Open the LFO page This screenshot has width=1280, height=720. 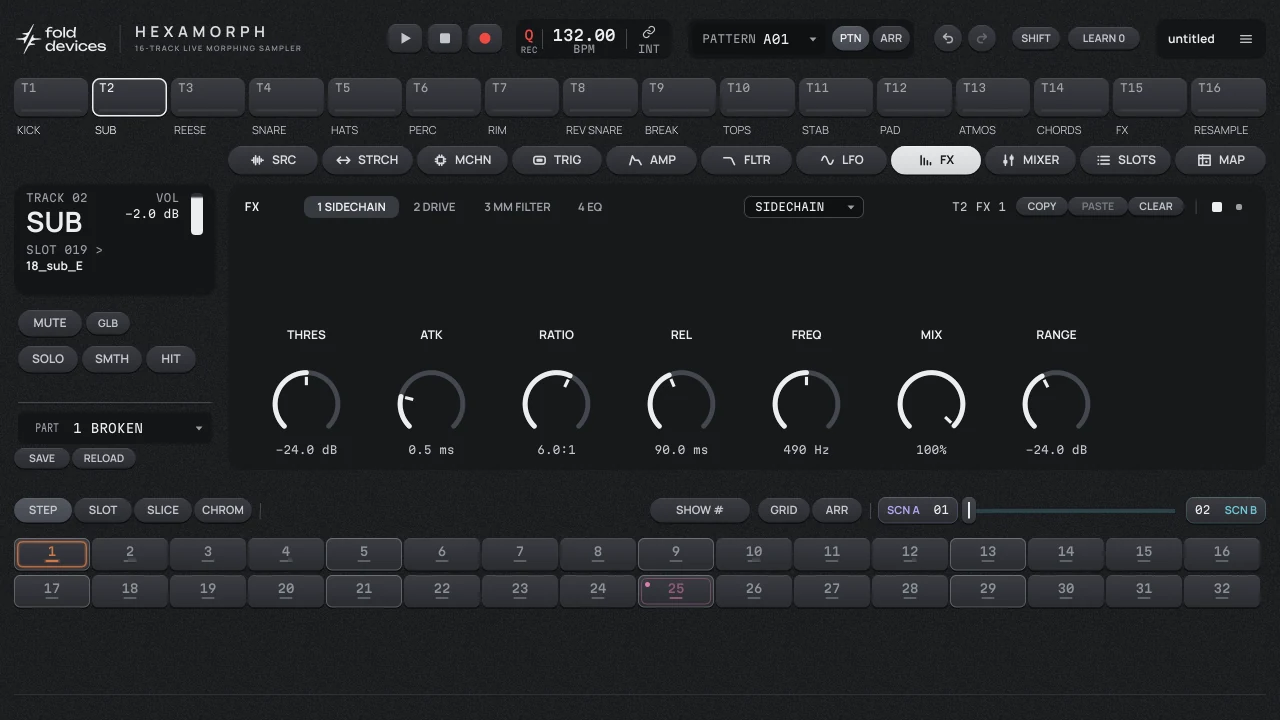click(840, 160)
